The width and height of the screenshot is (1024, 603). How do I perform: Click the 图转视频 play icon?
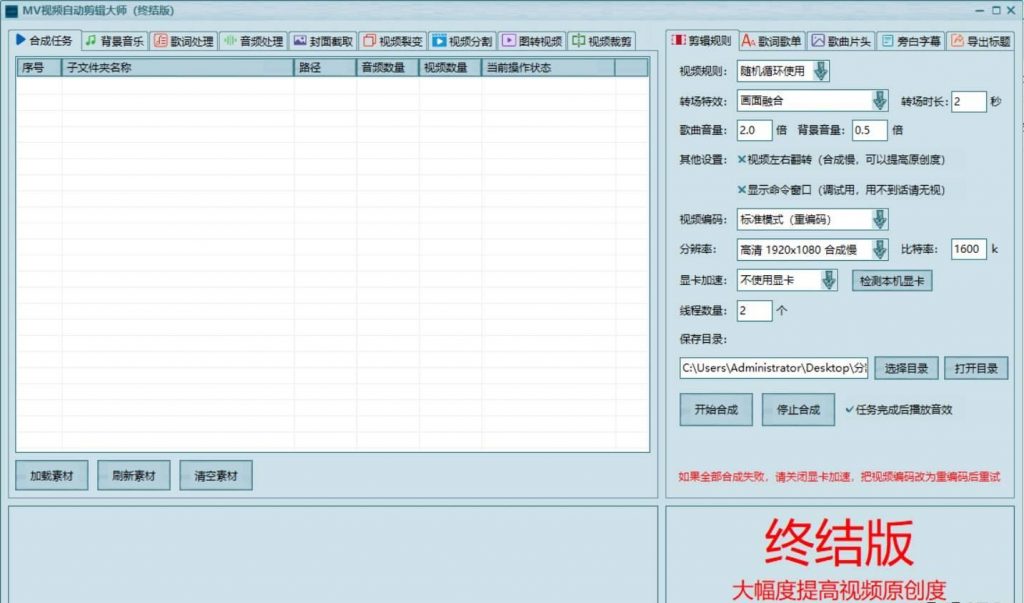(x=509, y=41)
